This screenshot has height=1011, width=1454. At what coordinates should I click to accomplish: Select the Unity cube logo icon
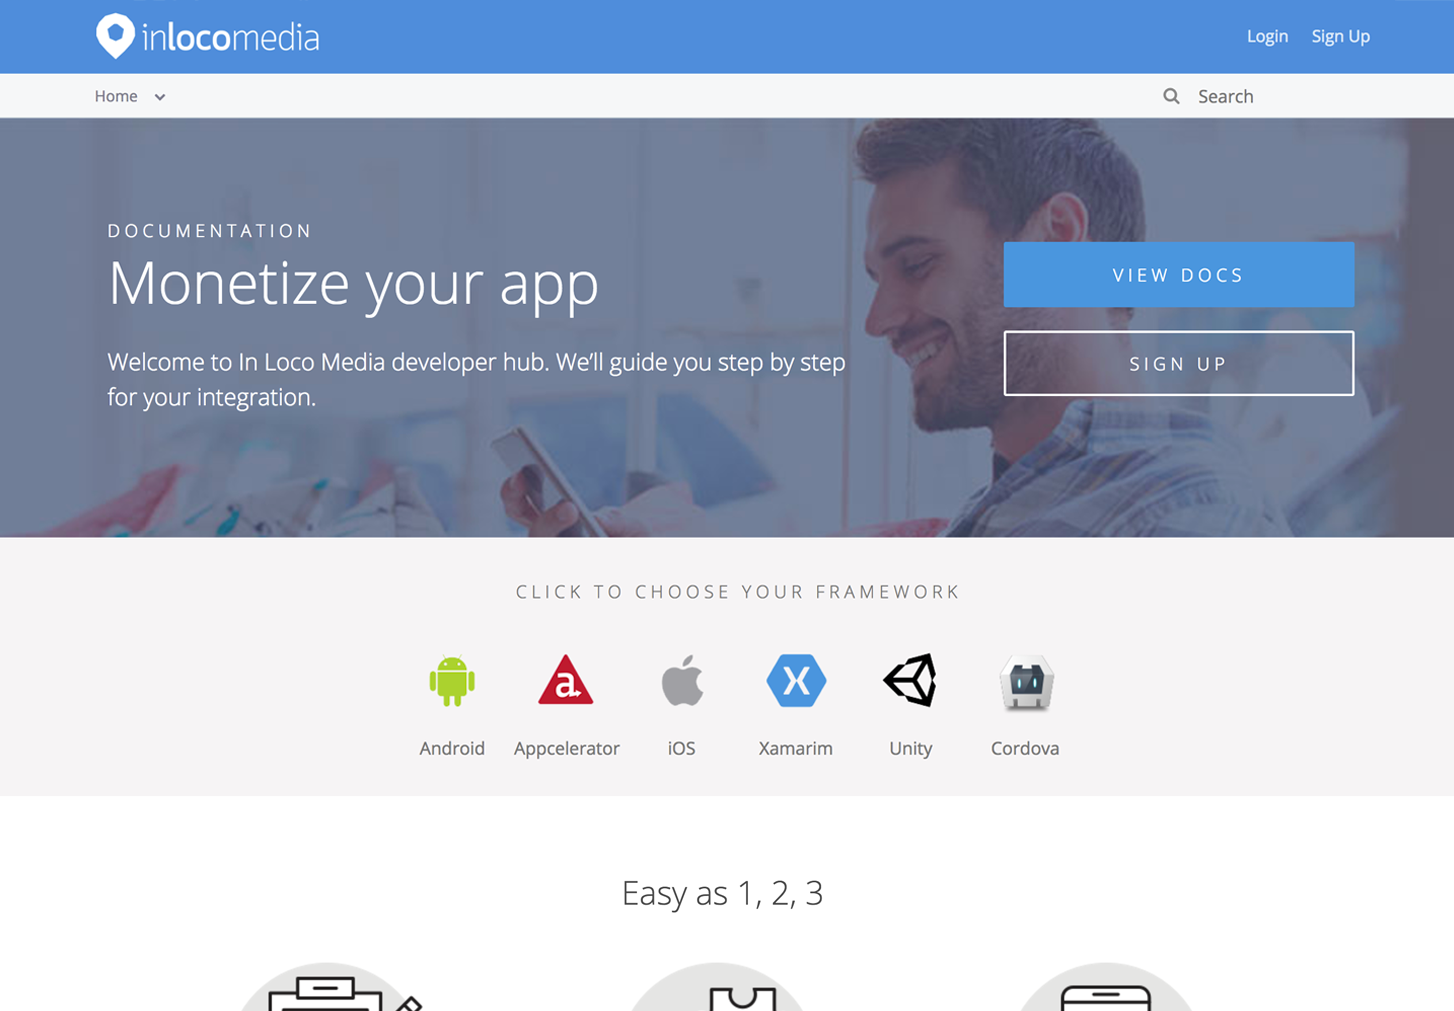910,680
